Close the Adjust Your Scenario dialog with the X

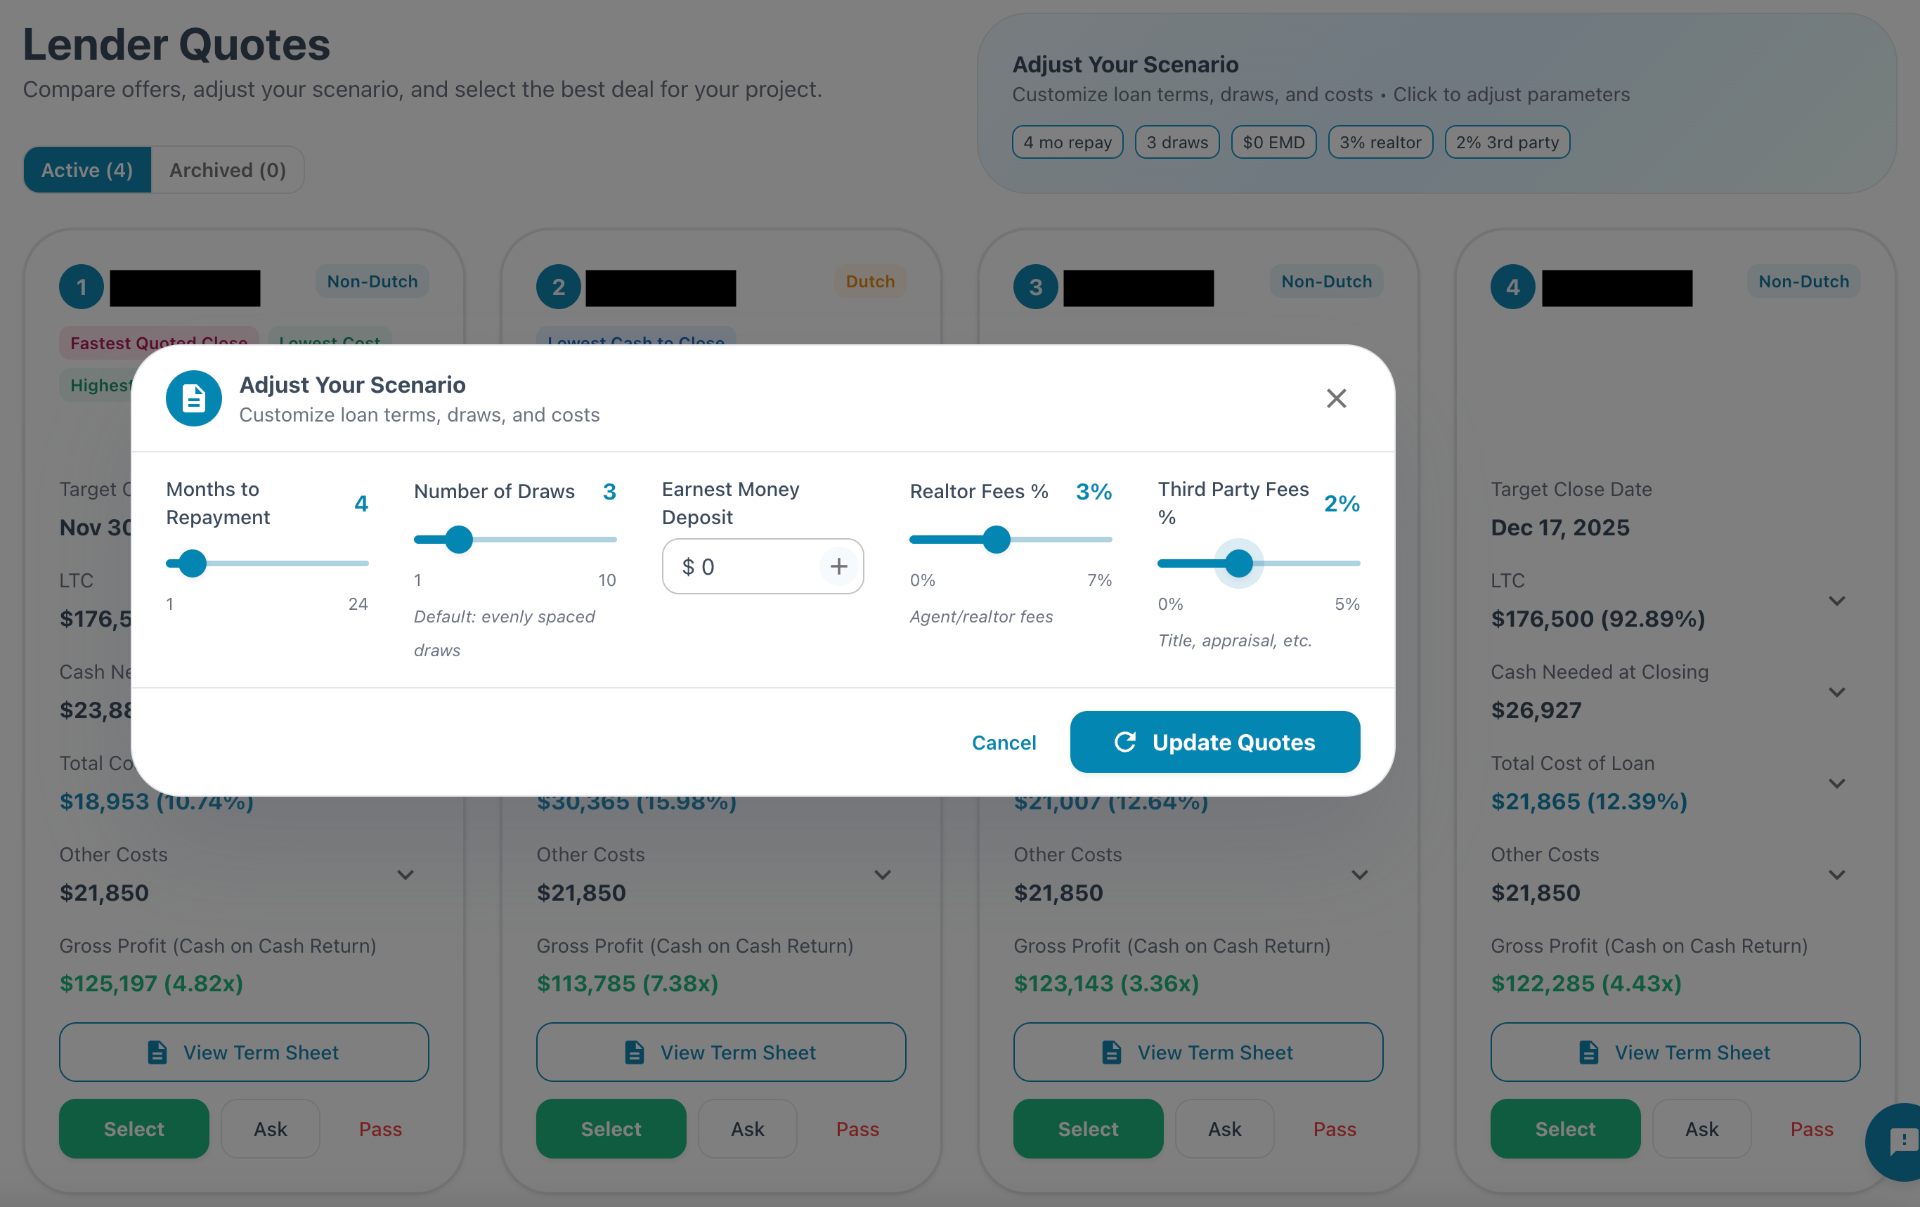coord(1336,398)
